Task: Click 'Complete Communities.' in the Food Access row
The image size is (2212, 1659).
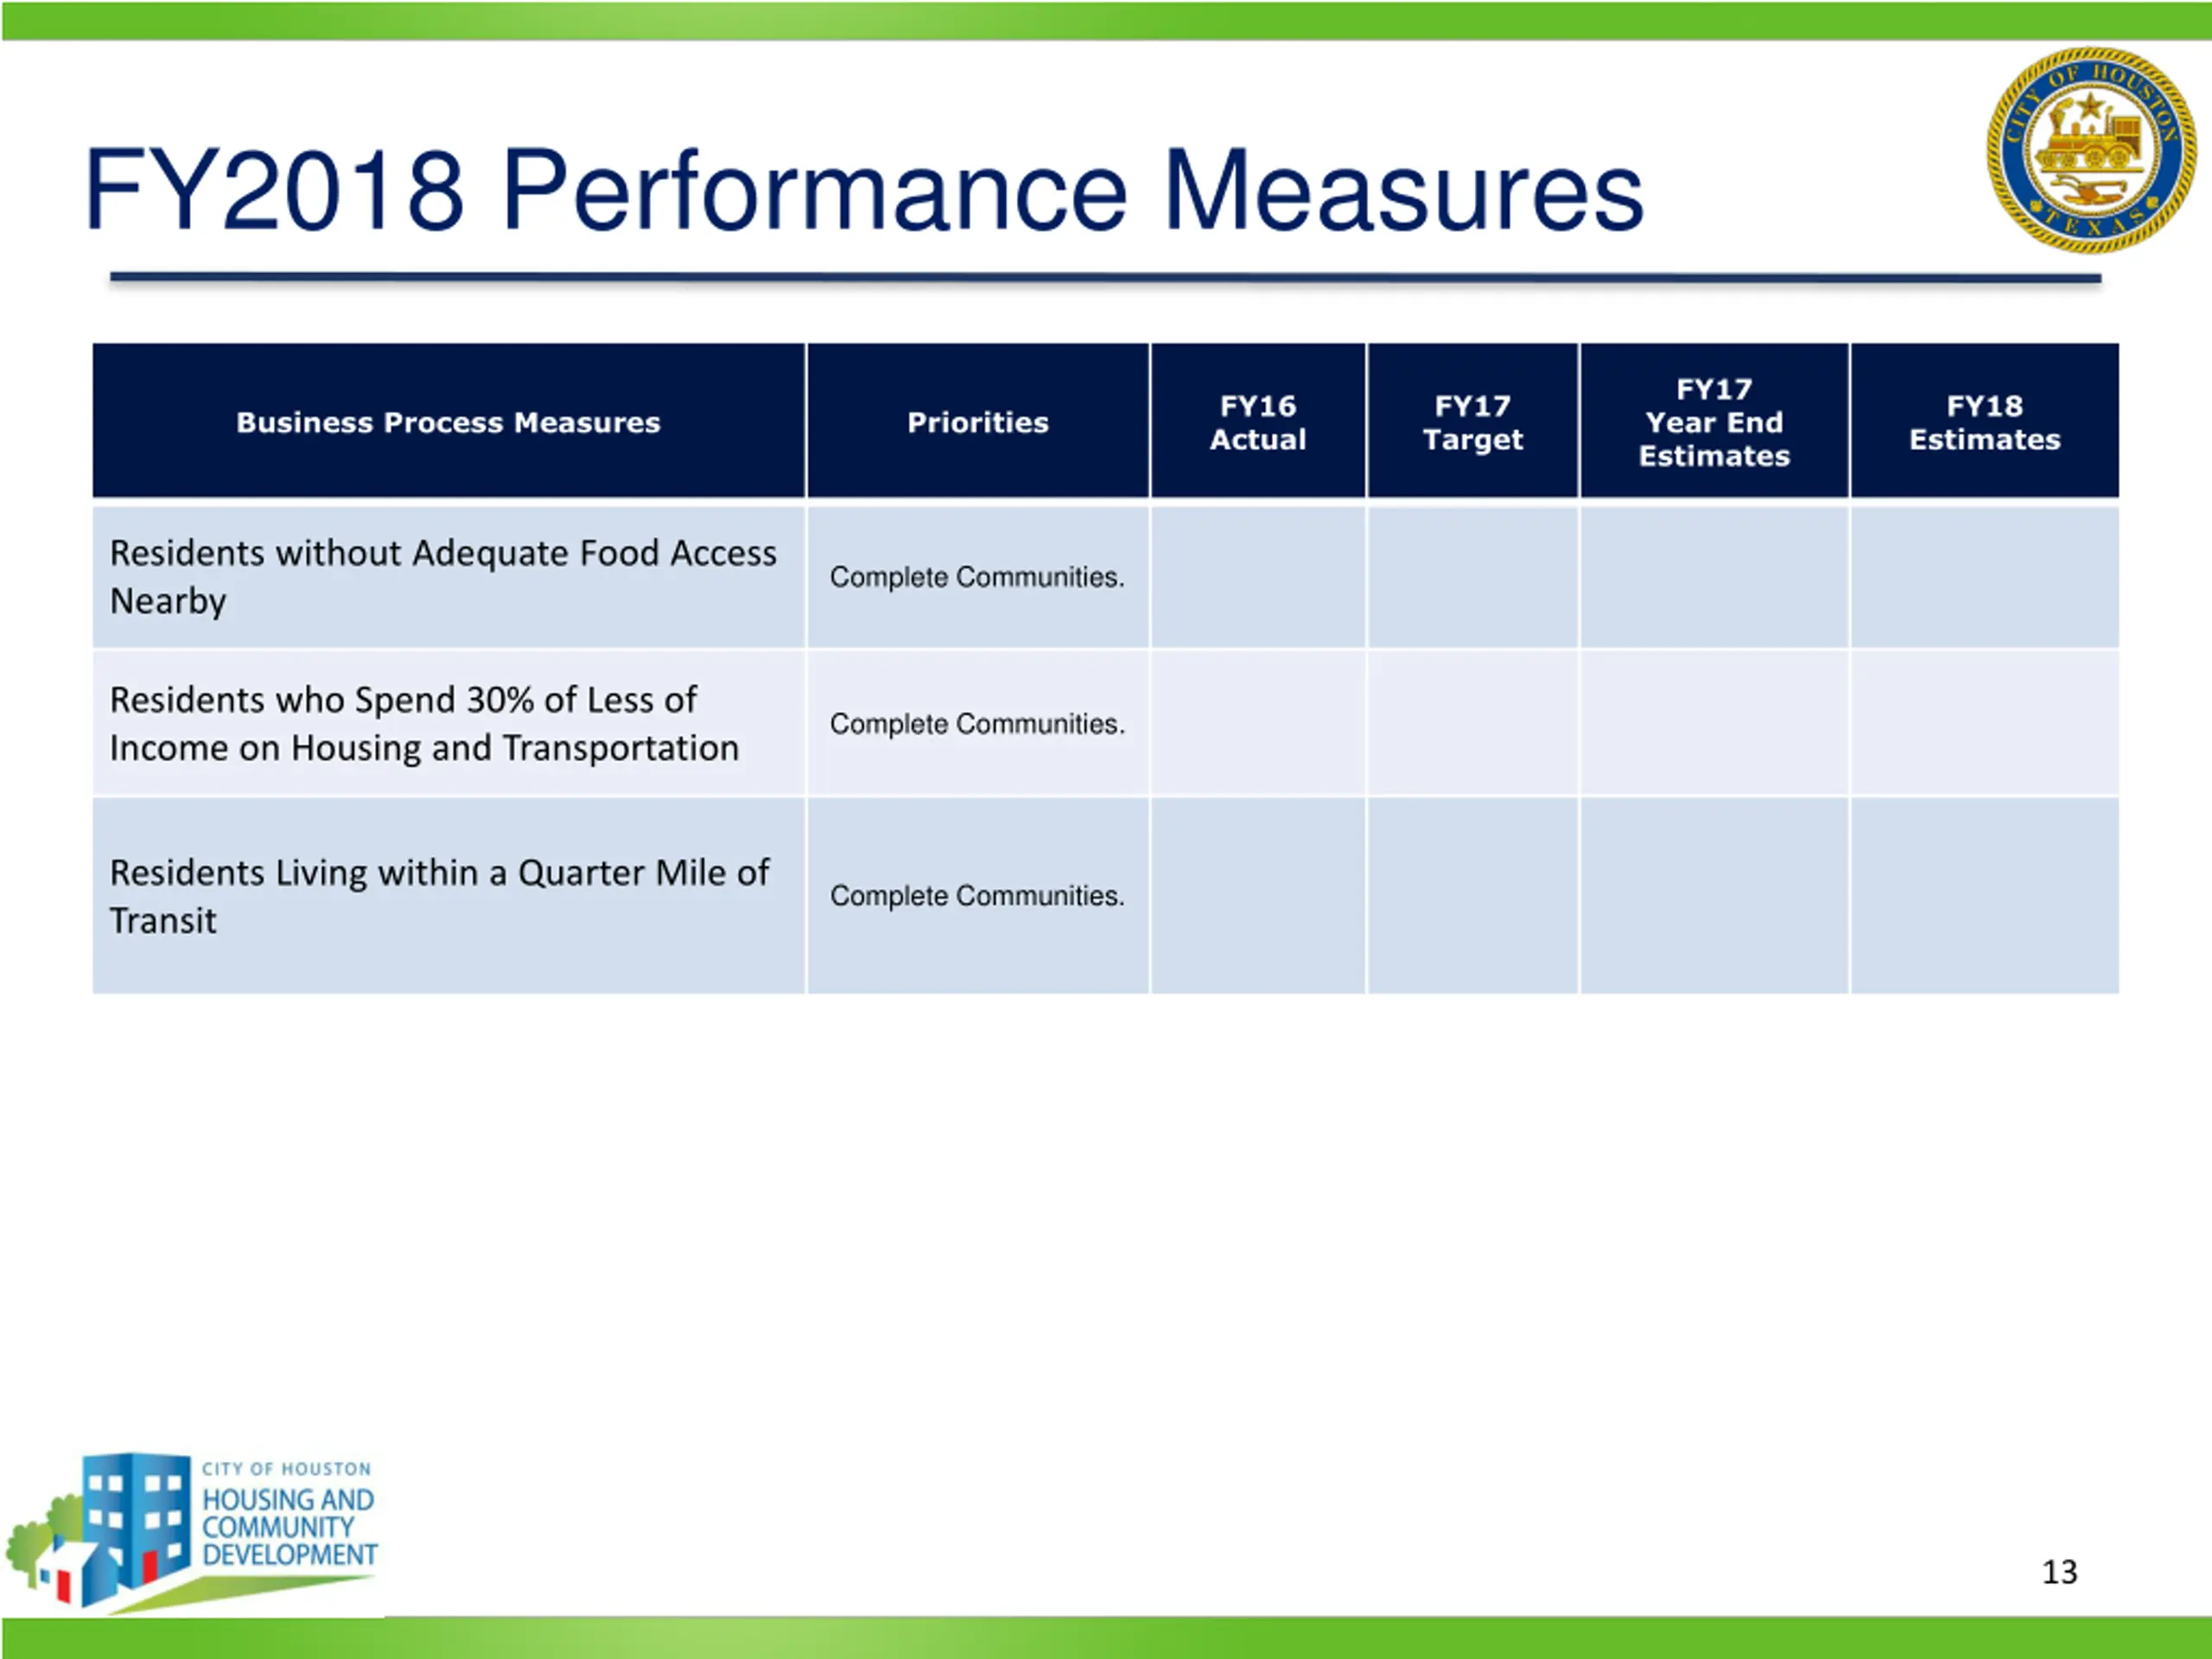Action: coord(977,577)
